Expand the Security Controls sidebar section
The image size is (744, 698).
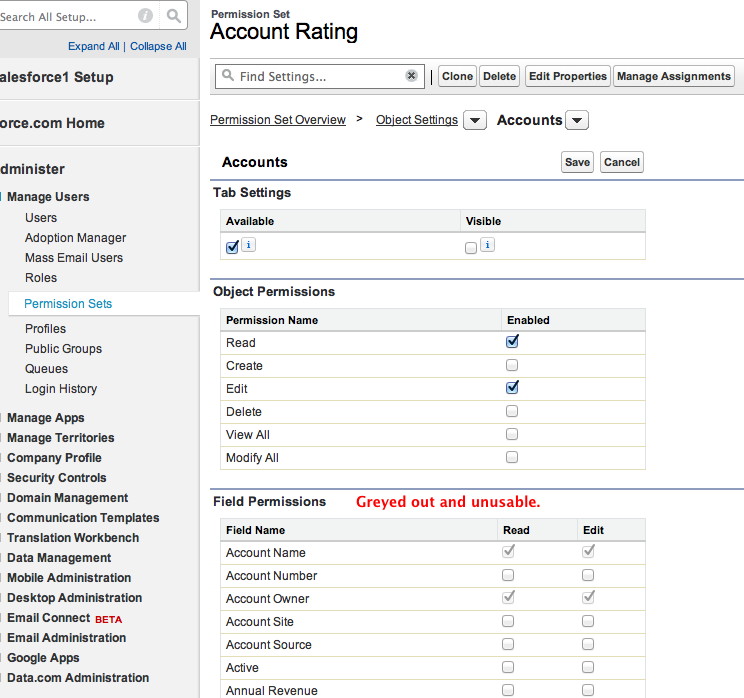[x=56, y=478]
